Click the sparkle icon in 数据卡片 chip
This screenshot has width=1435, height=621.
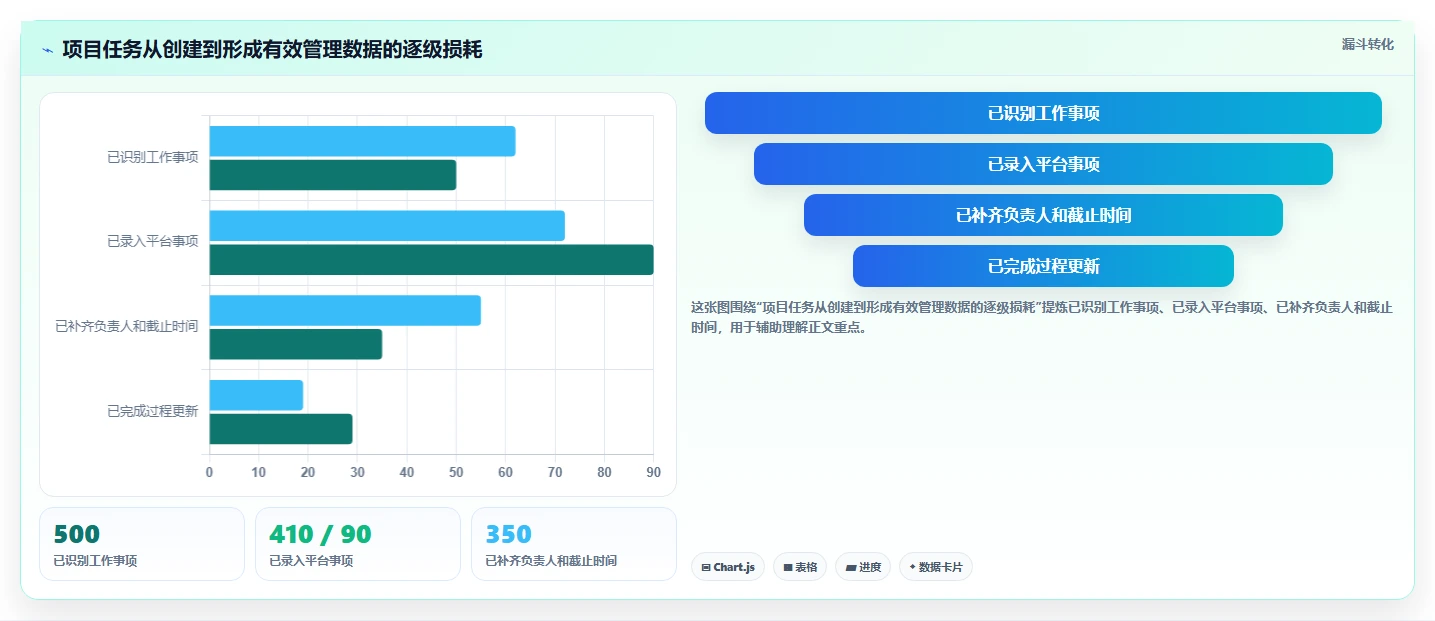click(912, 567)
